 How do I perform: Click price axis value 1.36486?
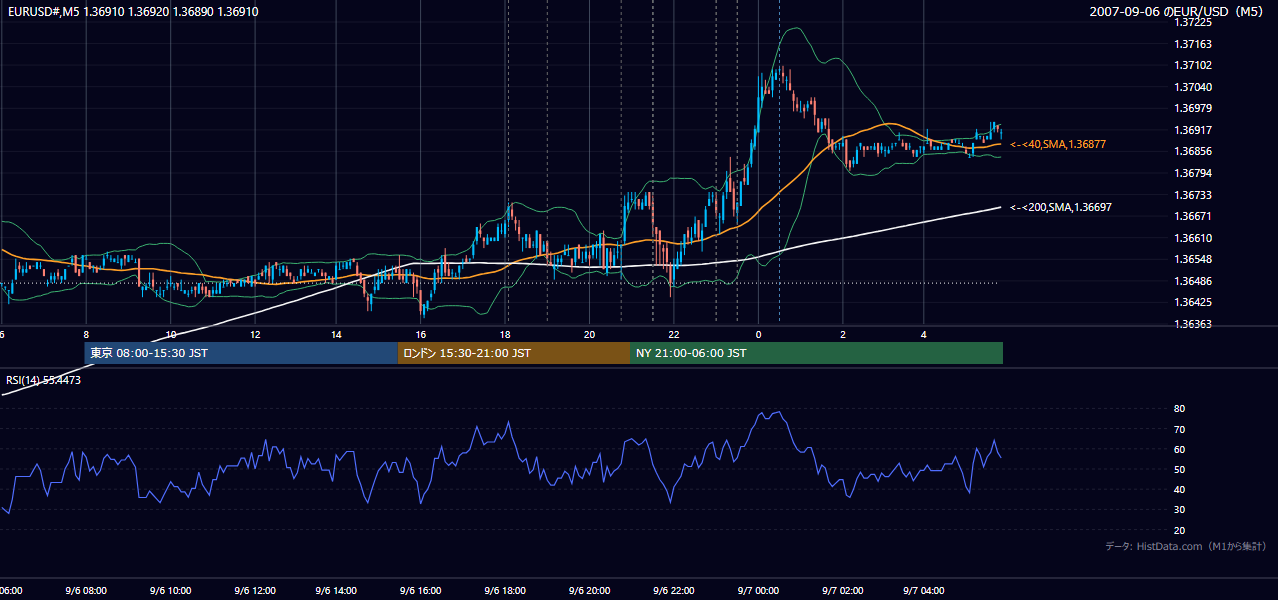pos(1193,281)
